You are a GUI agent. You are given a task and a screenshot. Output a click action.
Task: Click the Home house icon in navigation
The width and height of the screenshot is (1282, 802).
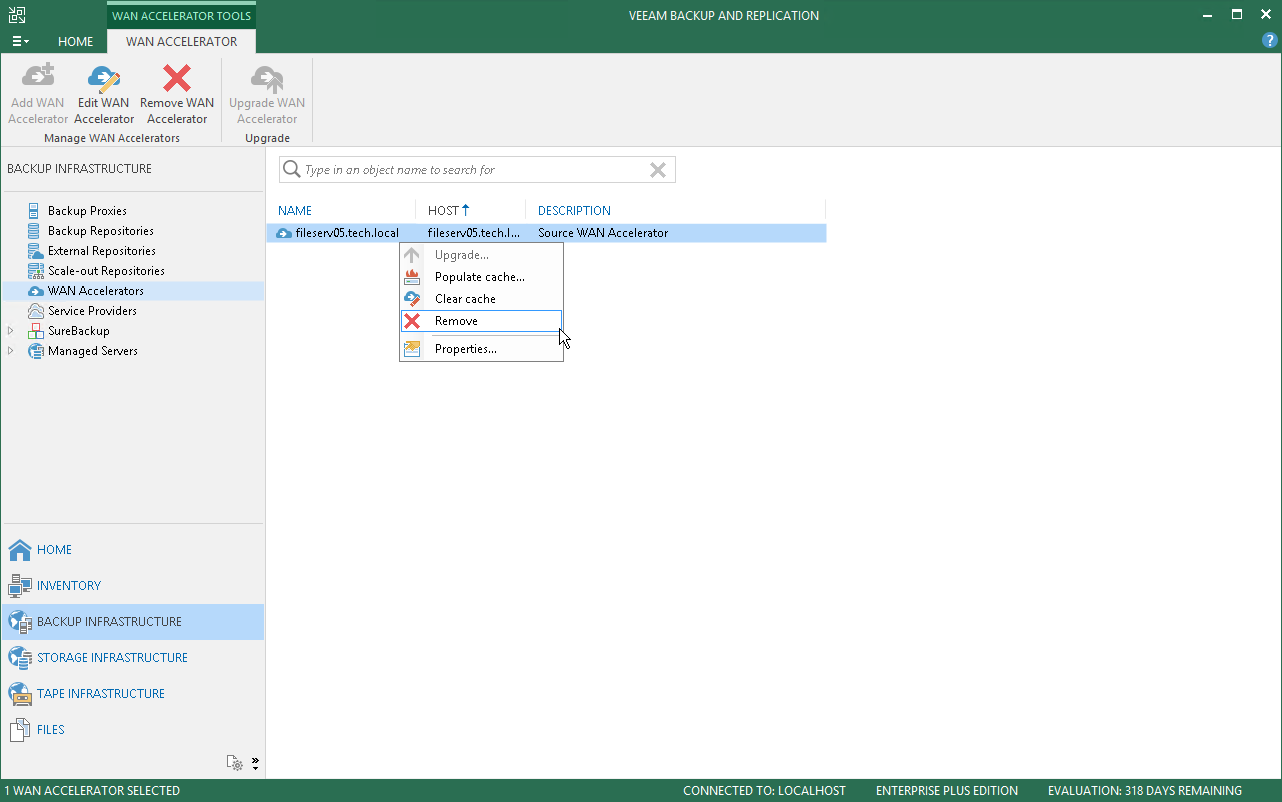(20, 550)
